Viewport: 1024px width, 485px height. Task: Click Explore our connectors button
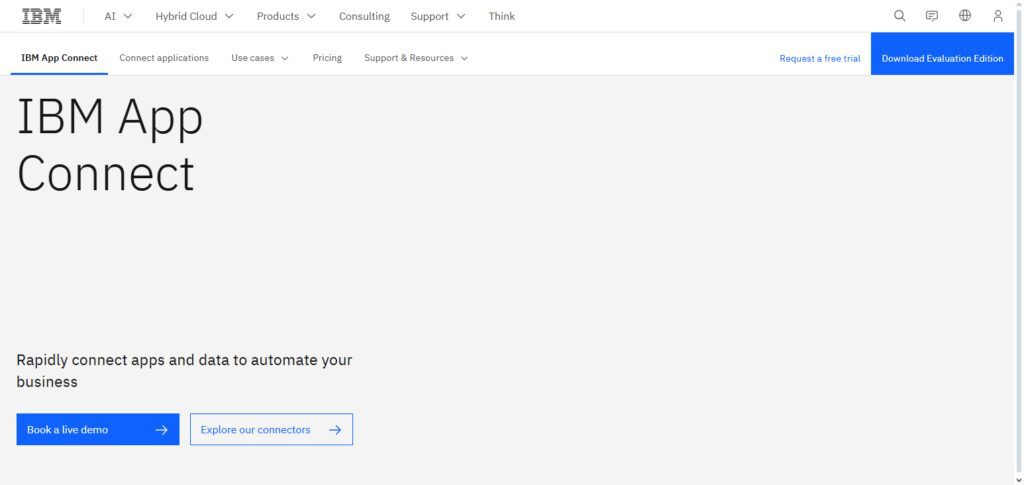[272, 430]
